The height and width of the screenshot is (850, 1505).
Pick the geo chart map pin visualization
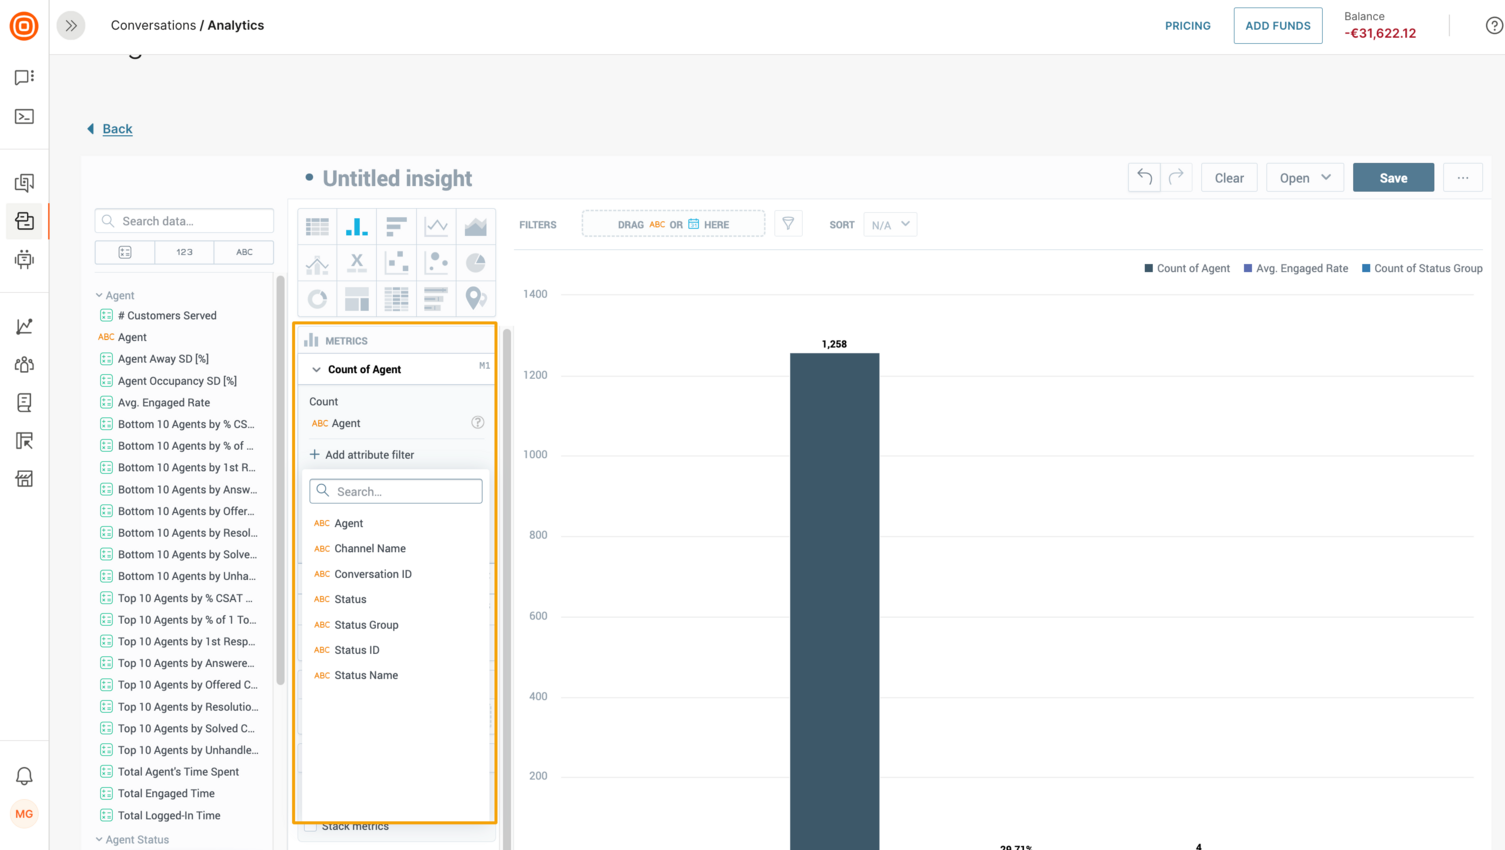477,298
